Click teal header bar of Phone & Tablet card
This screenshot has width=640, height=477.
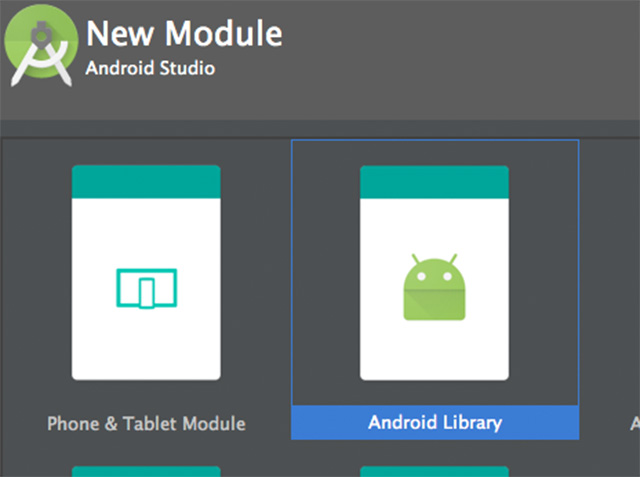146,181
